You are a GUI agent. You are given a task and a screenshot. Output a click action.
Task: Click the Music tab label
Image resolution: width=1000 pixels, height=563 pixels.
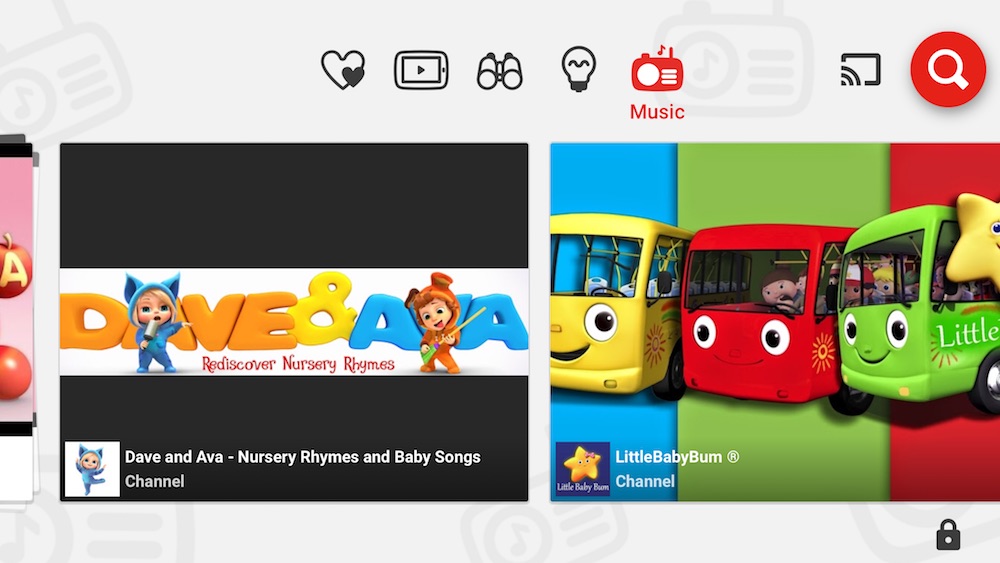coord(657,112)
